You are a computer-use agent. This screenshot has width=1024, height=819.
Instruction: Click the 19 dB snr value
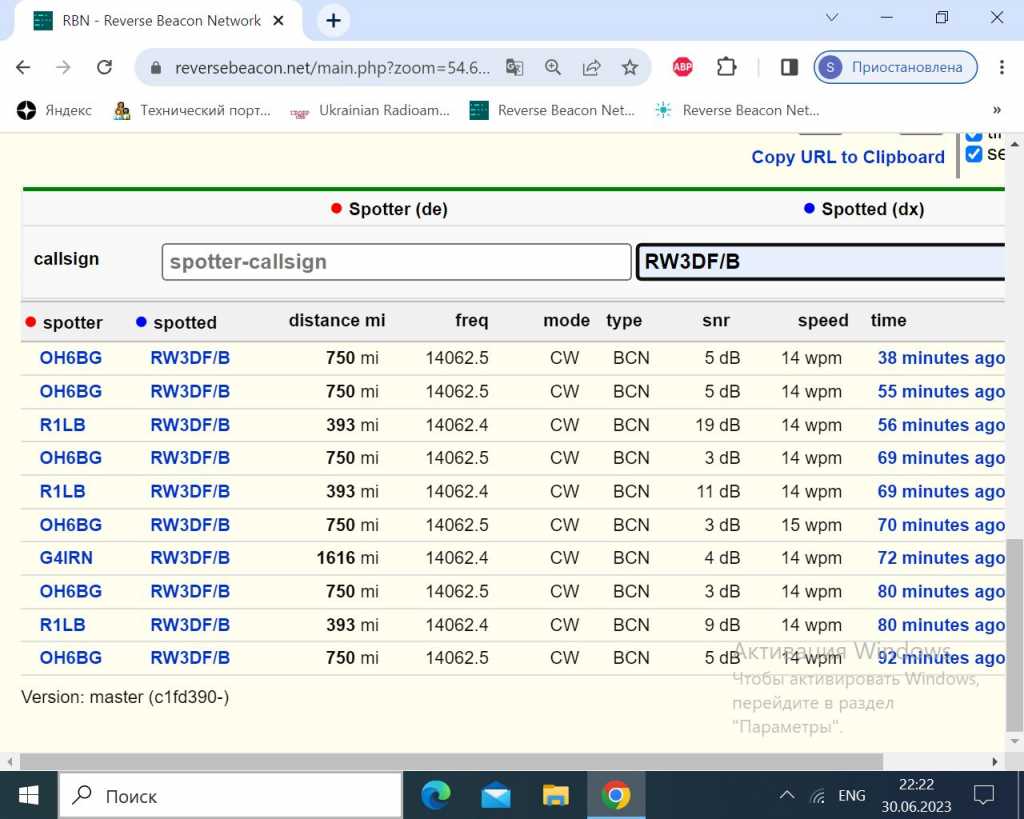point(718,425)
